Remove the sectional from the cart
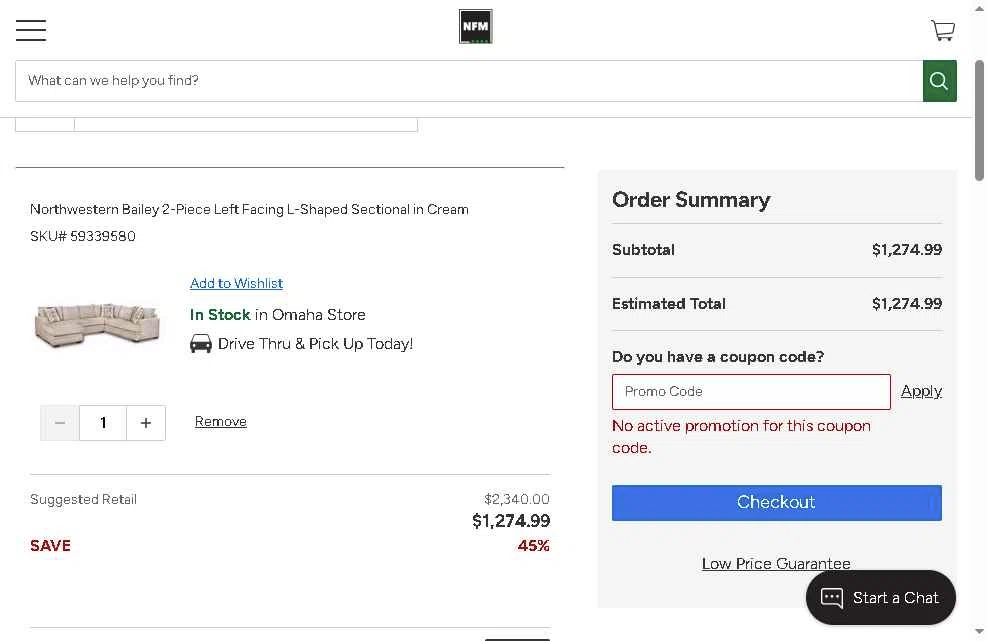 coord(220,421)
